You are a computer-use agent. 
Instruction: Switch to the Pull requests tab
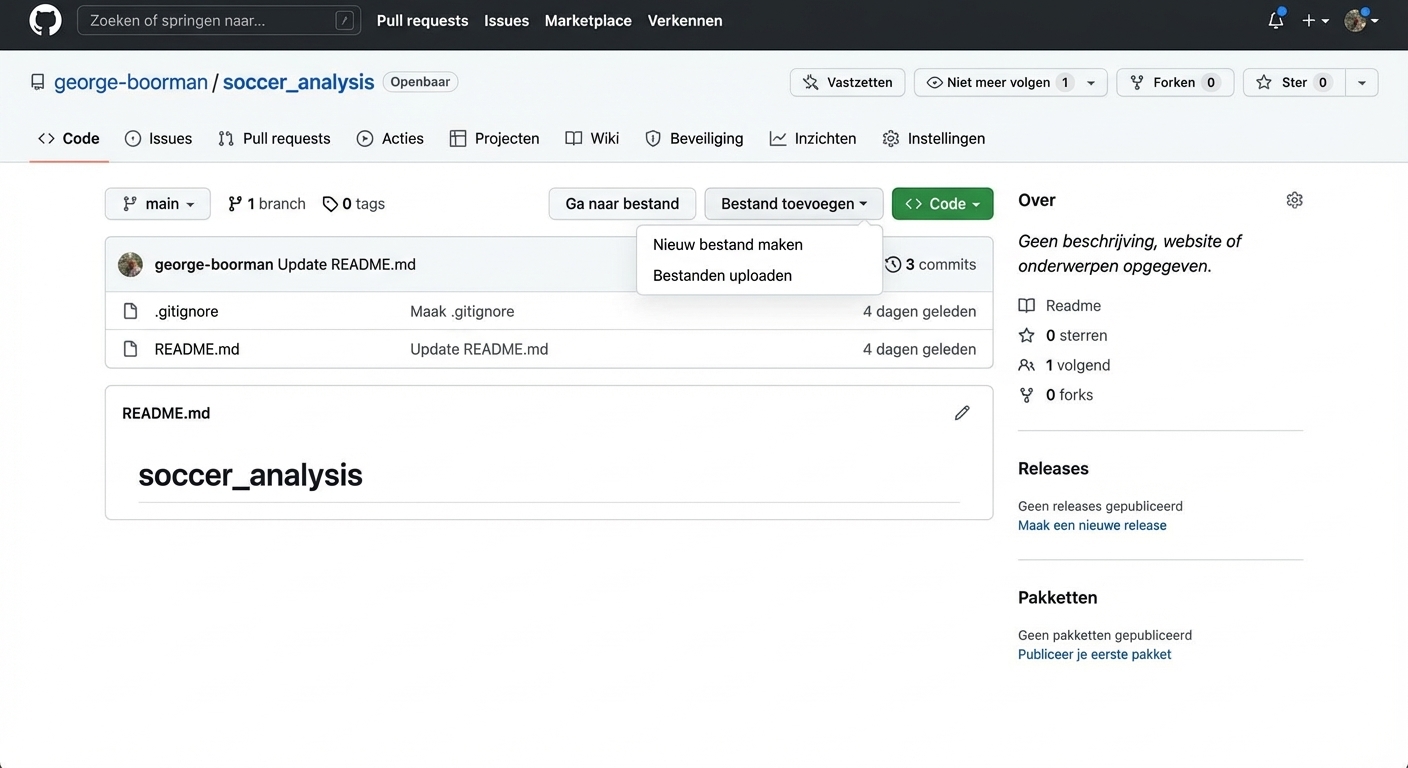[x=287, y=138]
